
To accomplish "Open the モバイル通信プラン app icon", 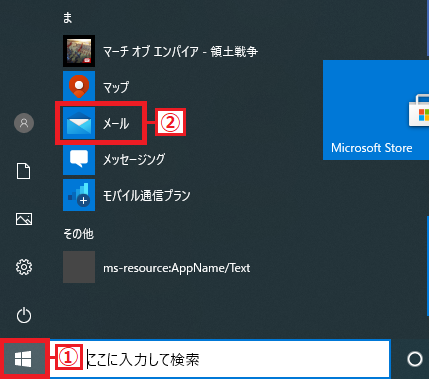I will 79,195.
